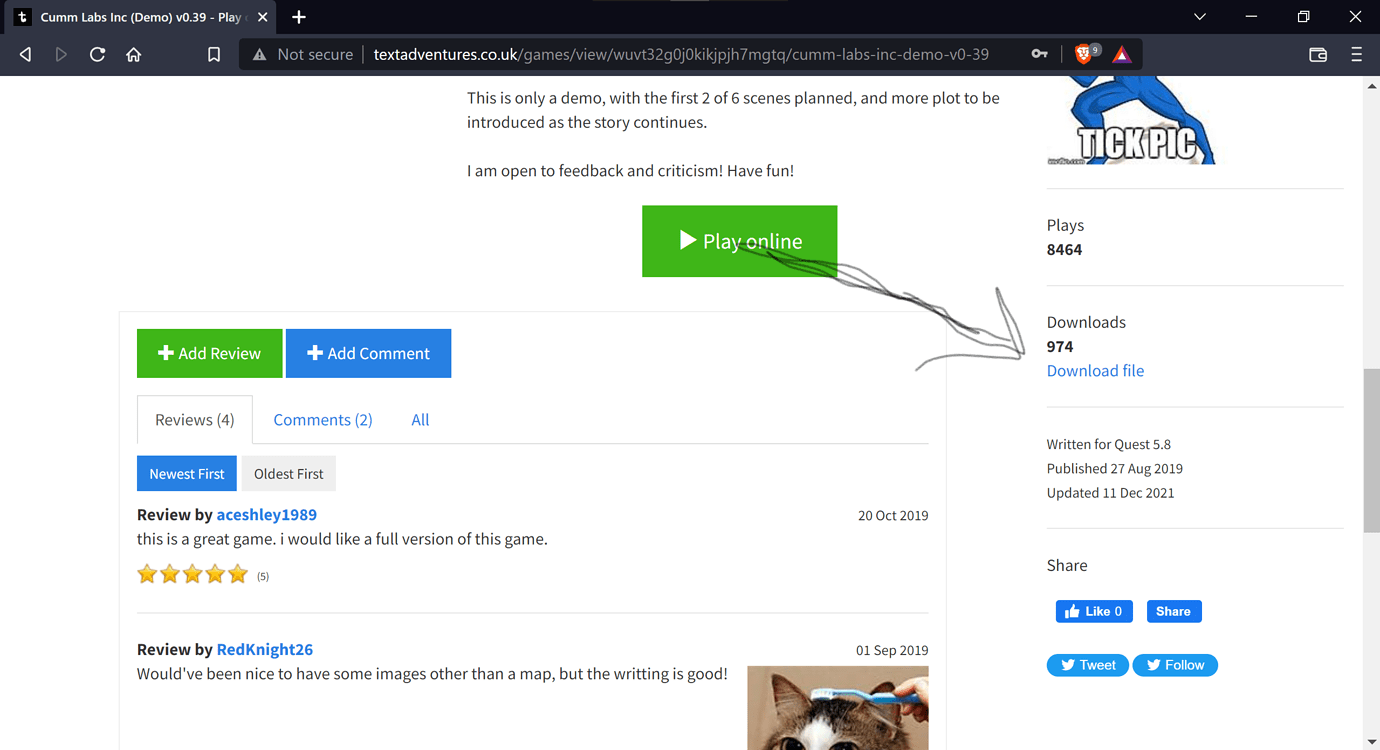Click the Download file link
Screen dimensions: 1380x750
click(1095, 371)
